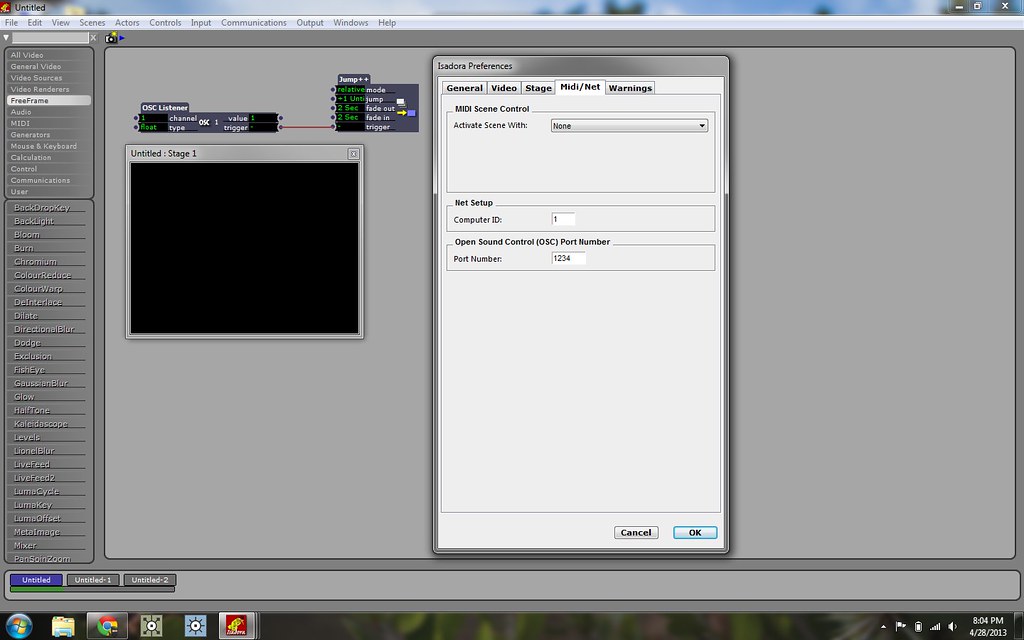Select the Generators actor category
This screenshot has width=1024, height=640.
(30, 135)
